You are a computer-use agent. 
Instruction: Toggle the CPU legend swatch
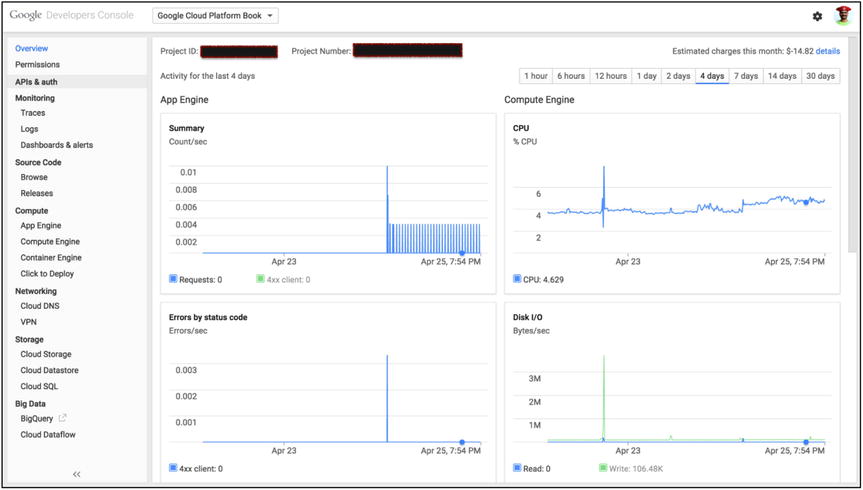[x=517, y=279]
